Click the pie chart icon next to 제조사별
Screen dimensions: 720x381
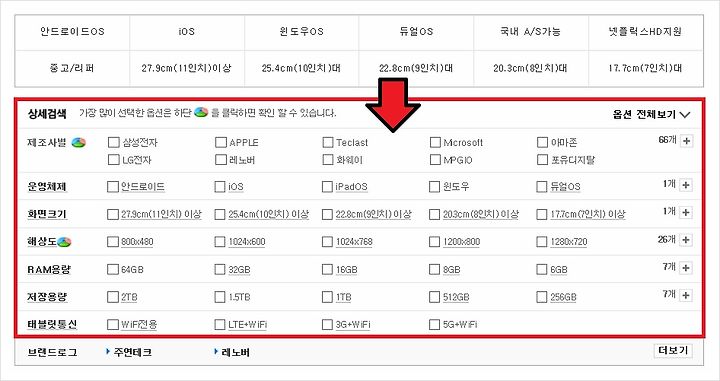[x=79, y=142]
